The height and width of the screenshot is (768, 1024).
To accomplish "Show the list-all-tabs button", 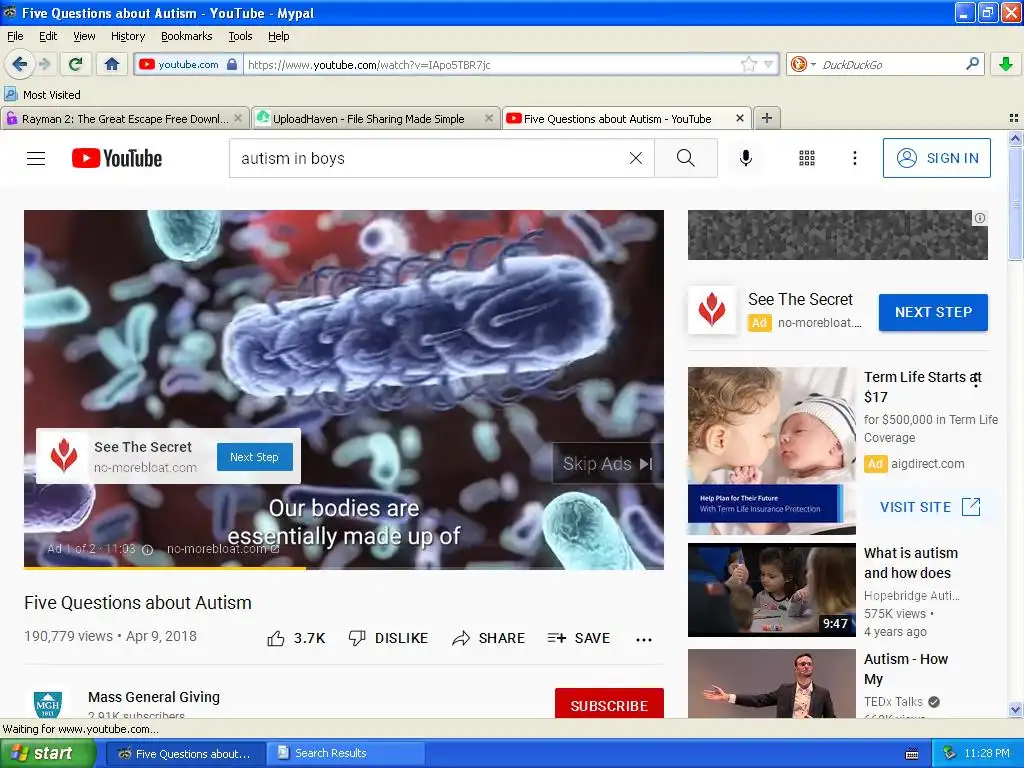I will click(1014, 118).
